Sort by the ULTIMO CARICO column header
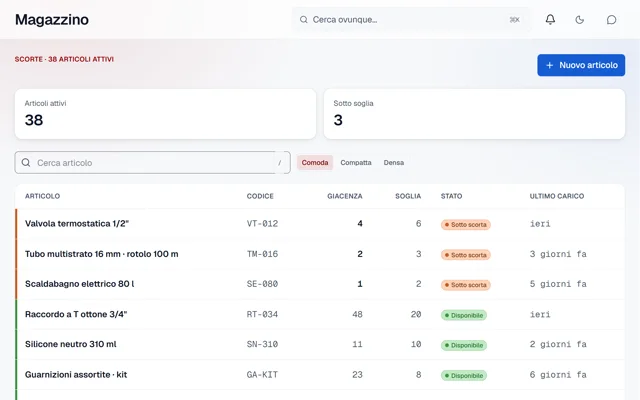The height and width of the screenshot is (400, 640). pyautogui.click(x=557, y=196)
